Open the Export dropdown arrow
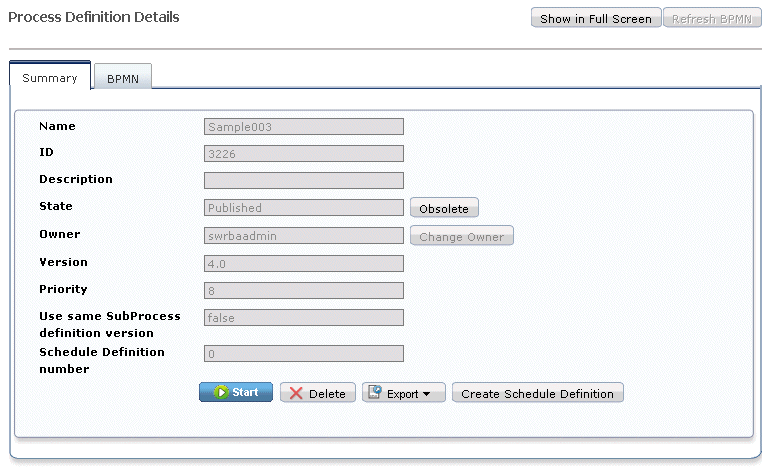 click(x=426, y=394)
